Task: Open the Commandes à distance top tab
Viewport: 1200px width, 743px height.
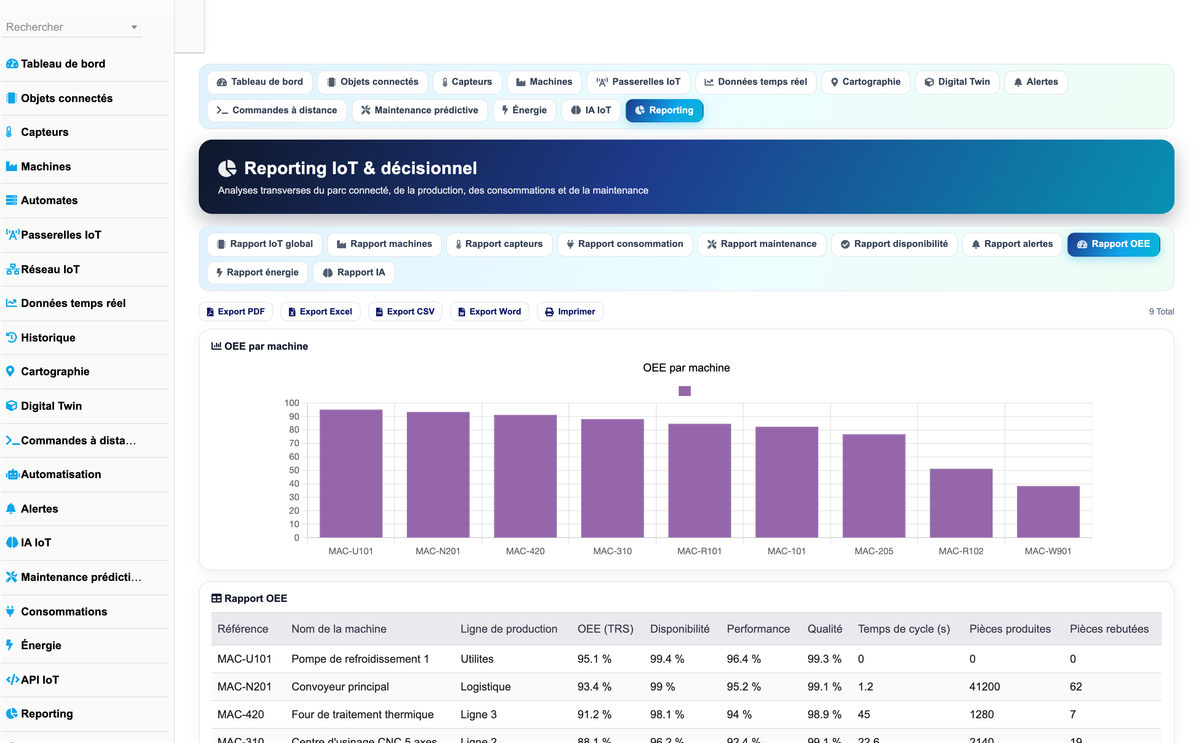Action: [277, 110]
